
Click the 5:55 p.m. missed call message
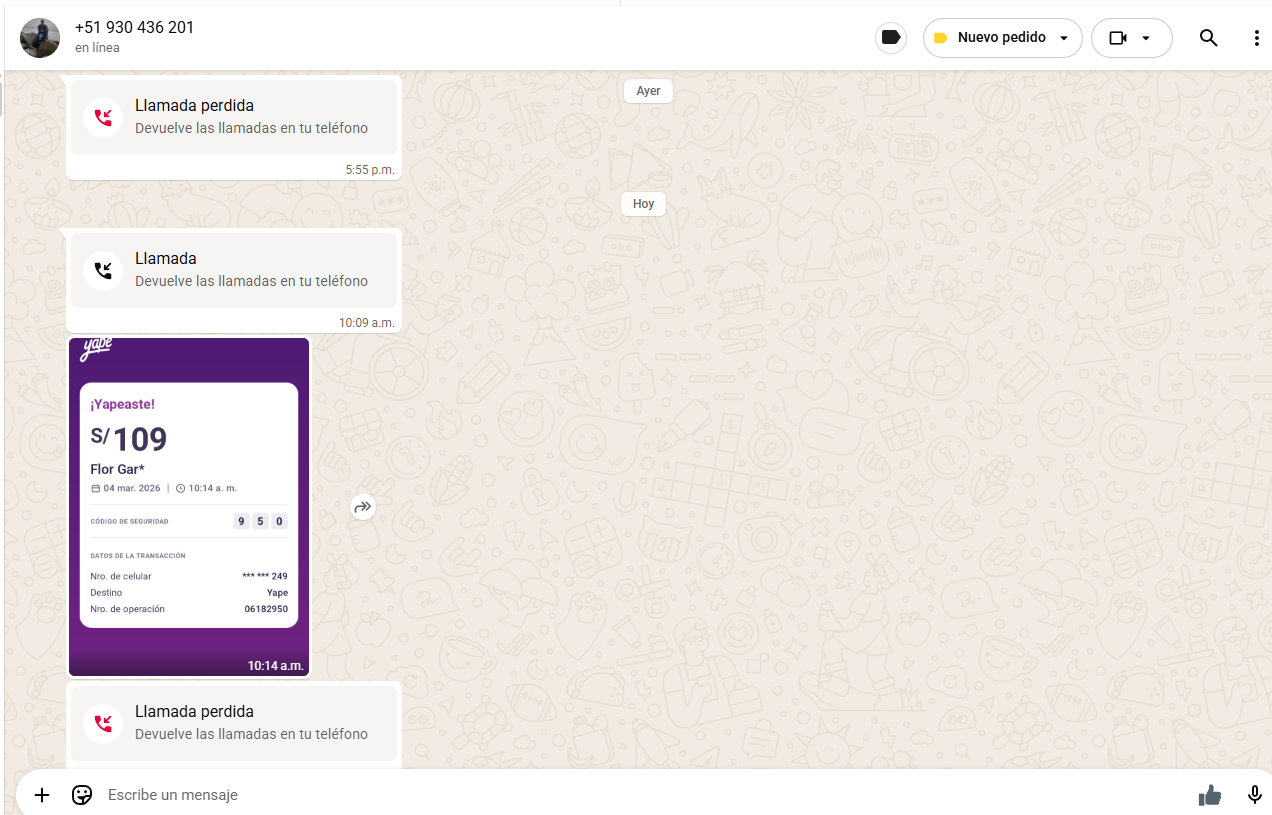click(233, 117)
